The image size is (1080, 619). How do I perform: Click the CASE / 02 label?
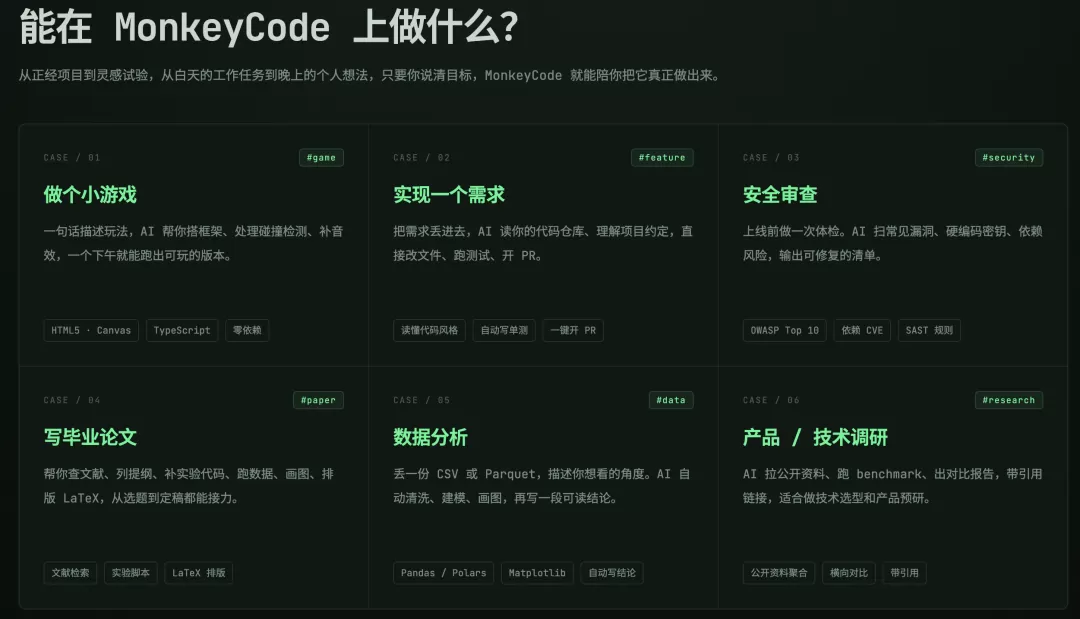[x=422, y=158]
